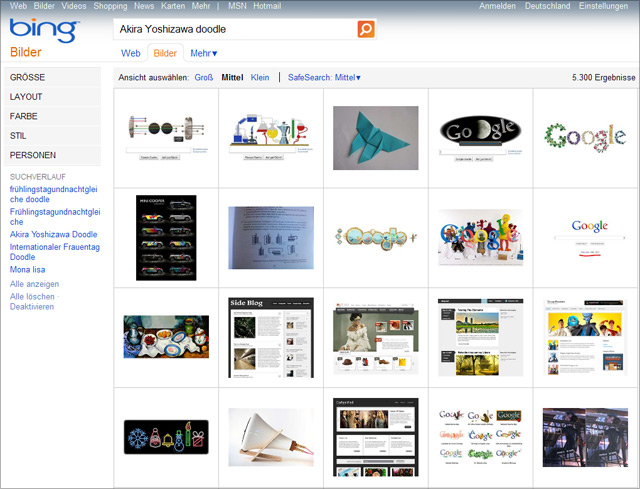Click the orange search magnifier button
The height and width of the screenshot is (489, 640).
366,29
